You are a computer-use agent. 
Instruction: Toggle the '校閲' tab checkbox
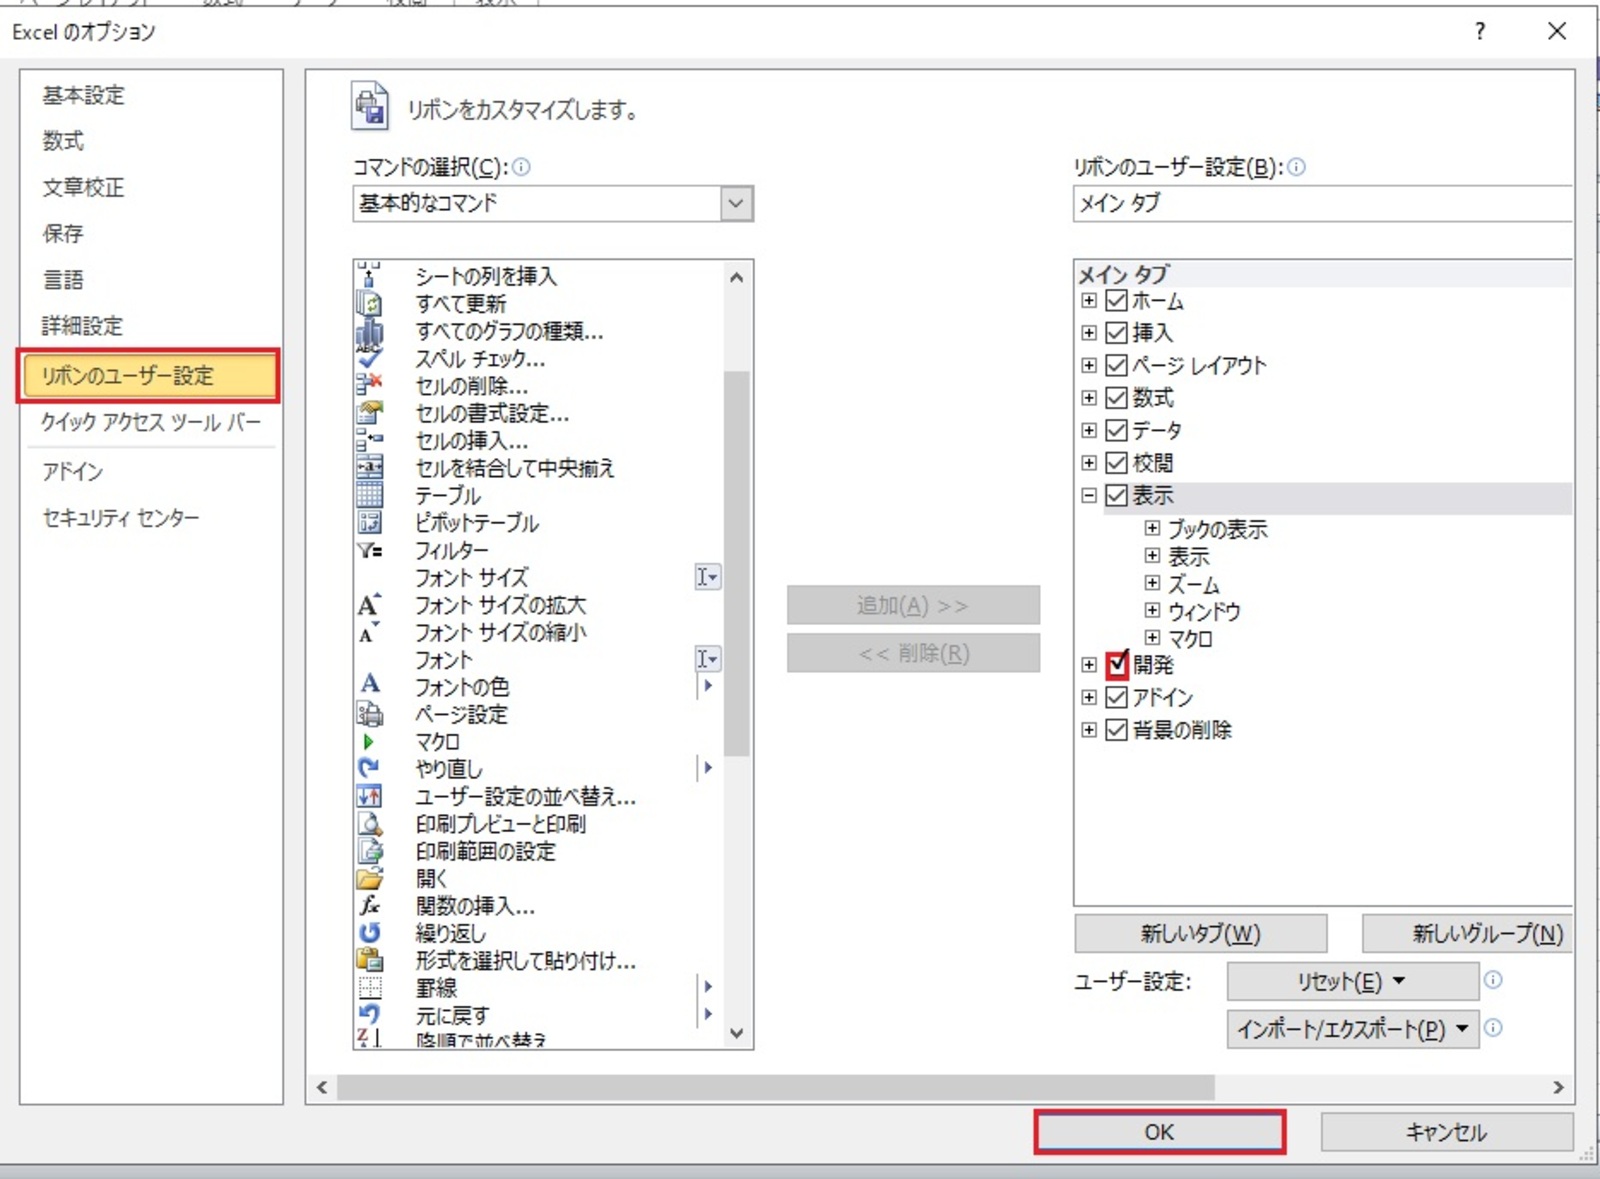pyautogui.click(x=1117, y=462)
